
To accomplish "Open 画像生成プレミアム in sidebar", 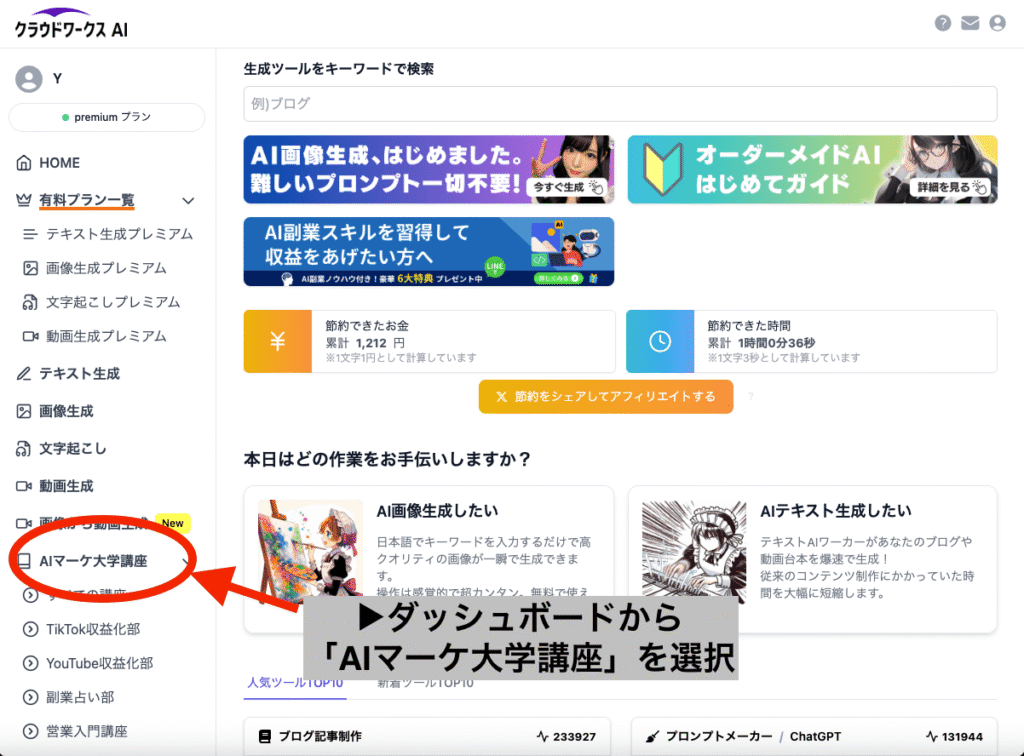I will click(108, 268).
